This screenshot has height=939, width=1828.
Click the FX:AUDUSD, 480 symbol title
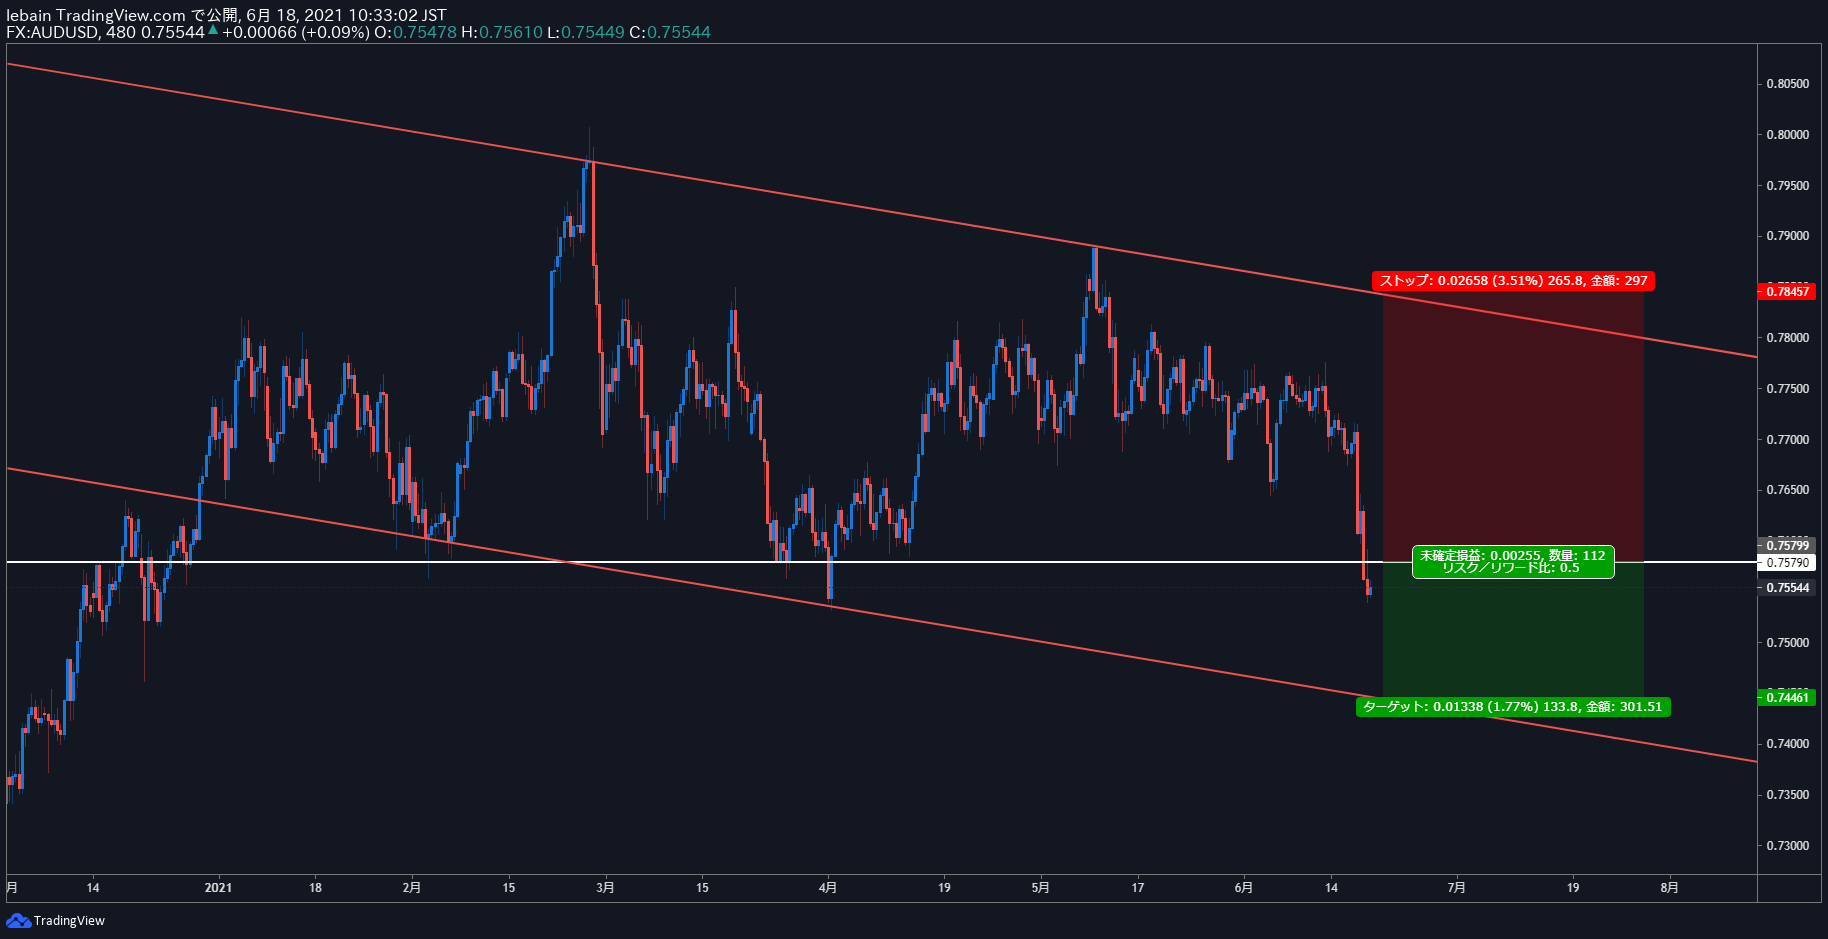coord(71,32)
